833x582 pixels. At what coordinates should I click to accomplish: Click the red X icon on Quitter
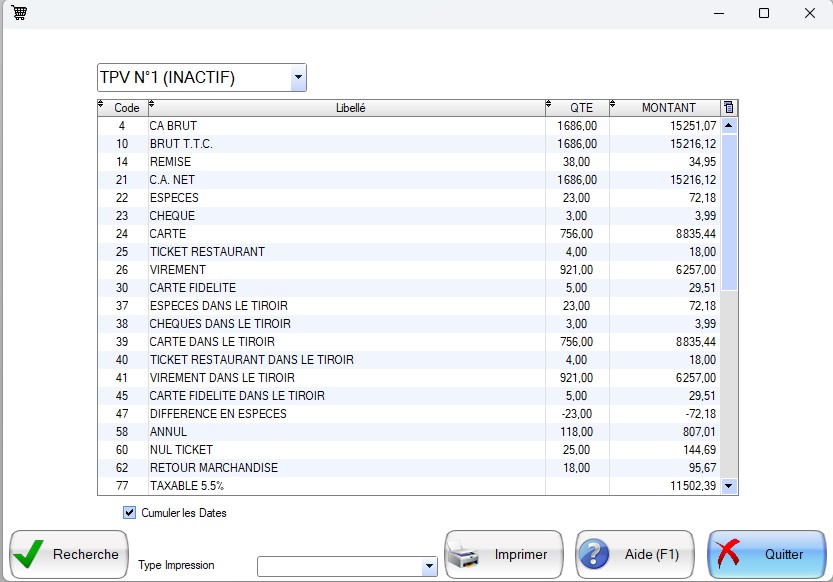730,554
